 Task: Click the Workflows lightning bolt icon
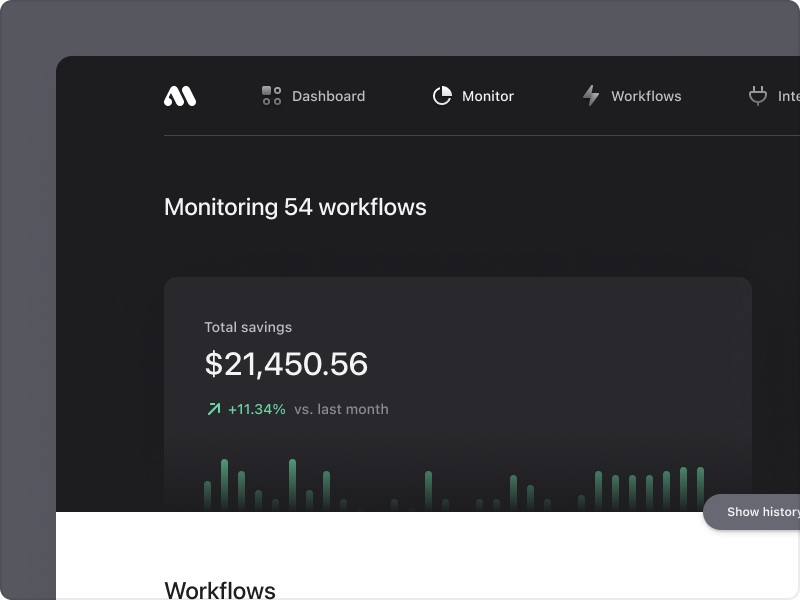click(589, 95)
